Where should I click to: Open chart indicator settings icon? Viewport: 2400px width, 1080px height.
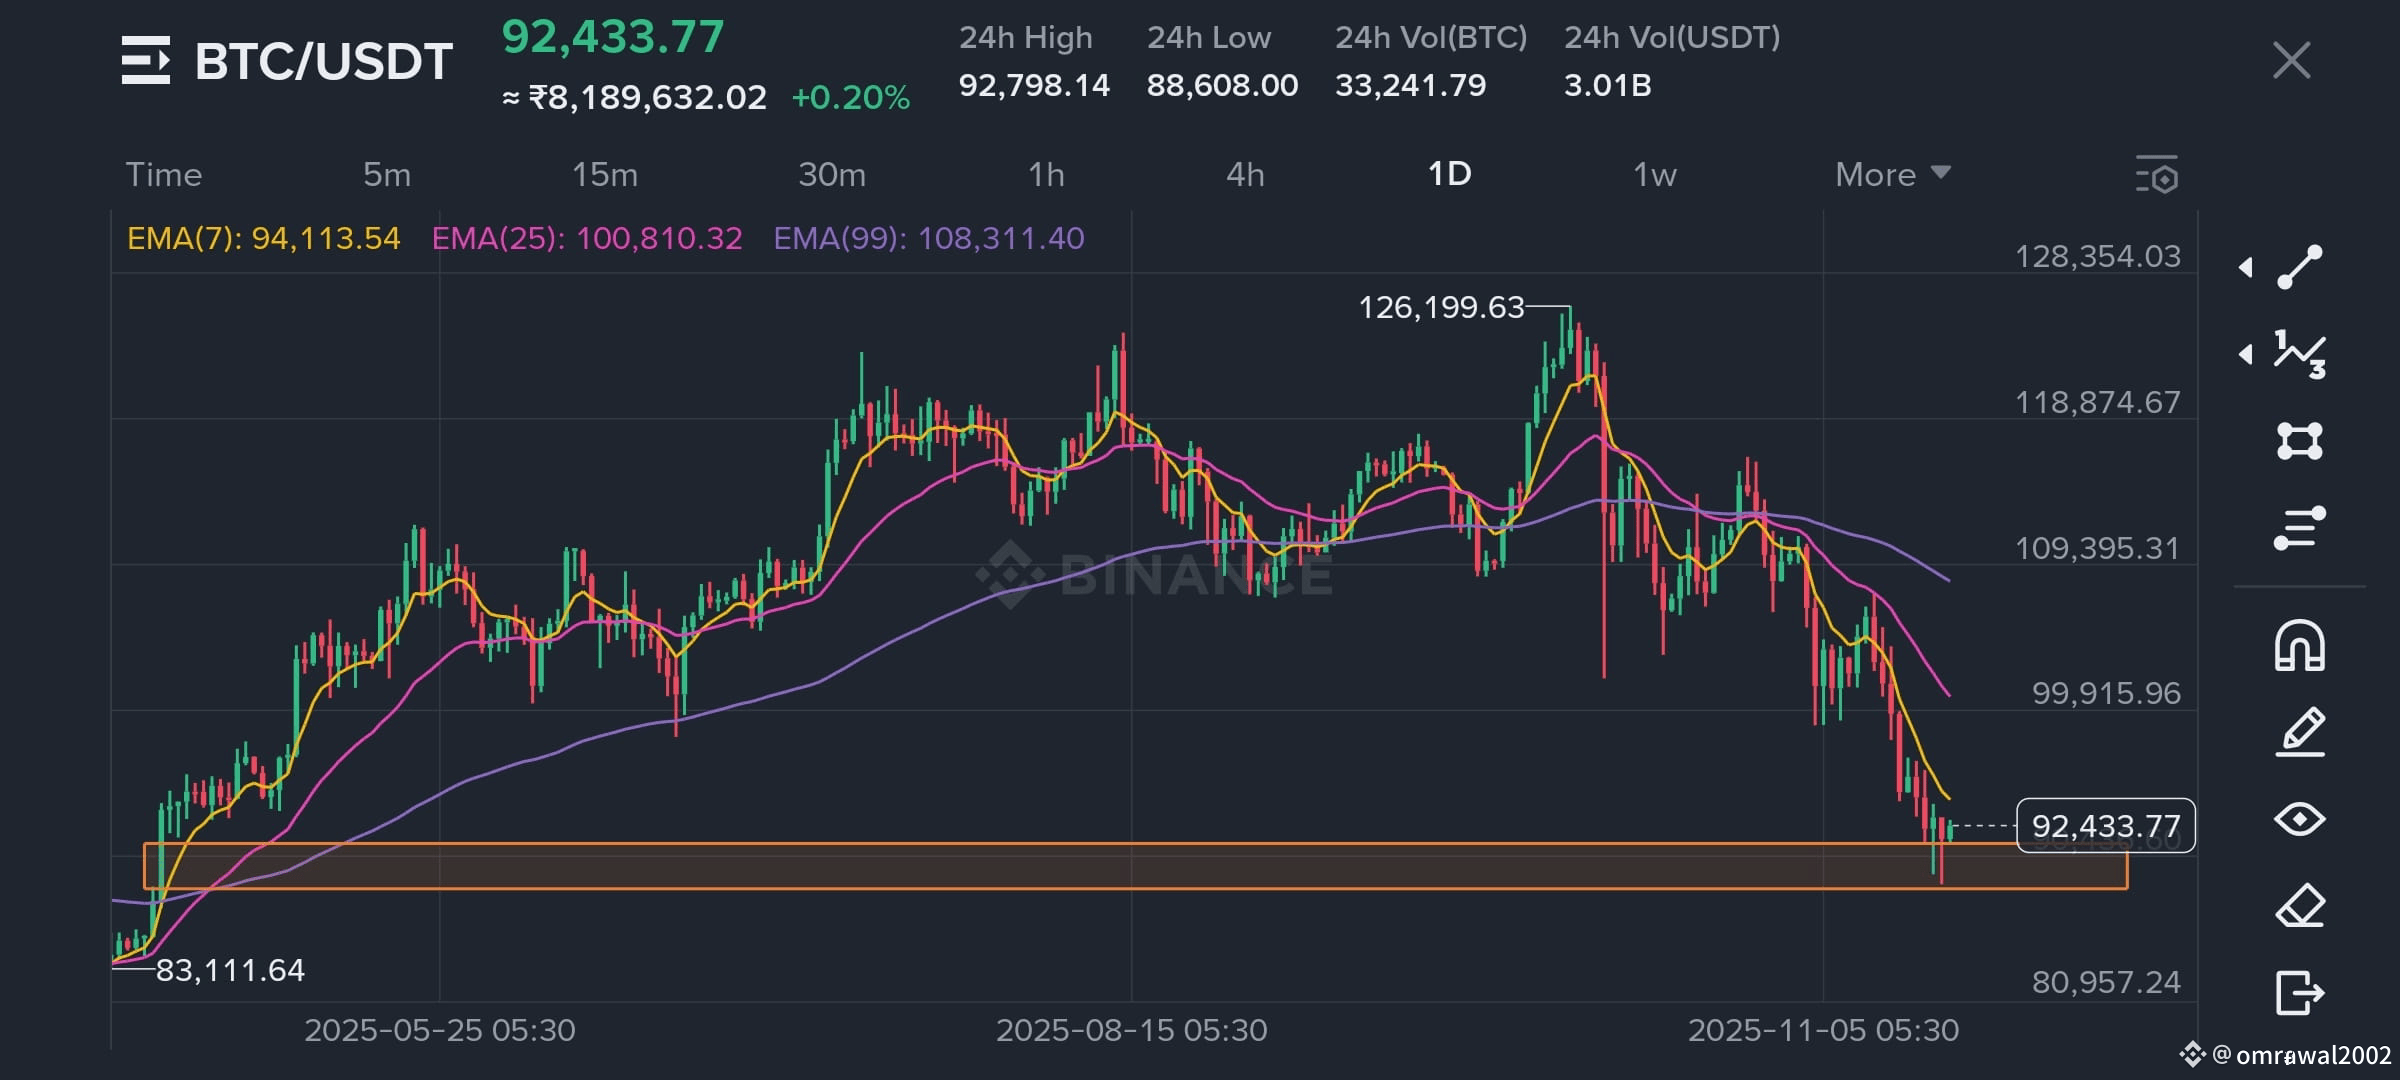tap(2157, 176)
